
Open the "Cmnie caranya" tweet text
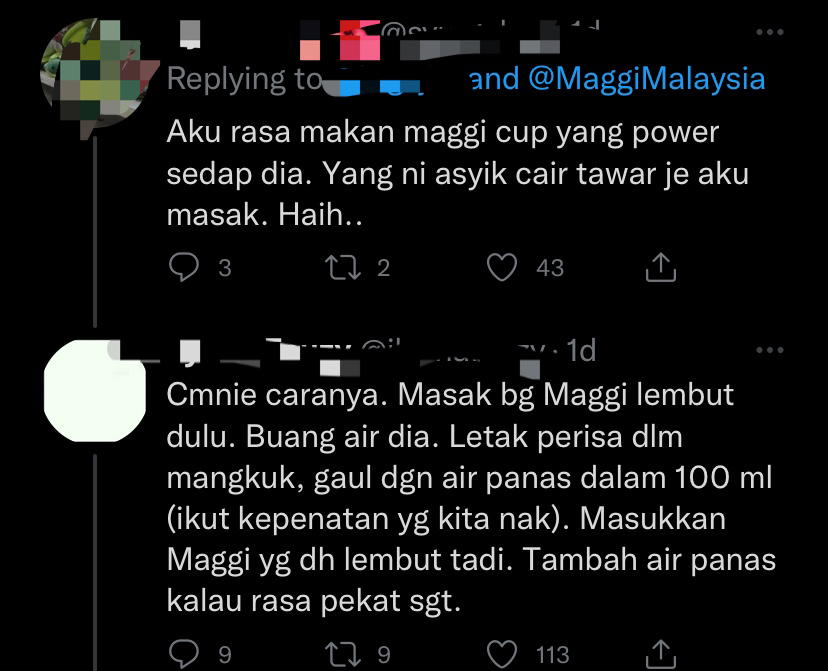pyautogui.click(x=471, y=497)
